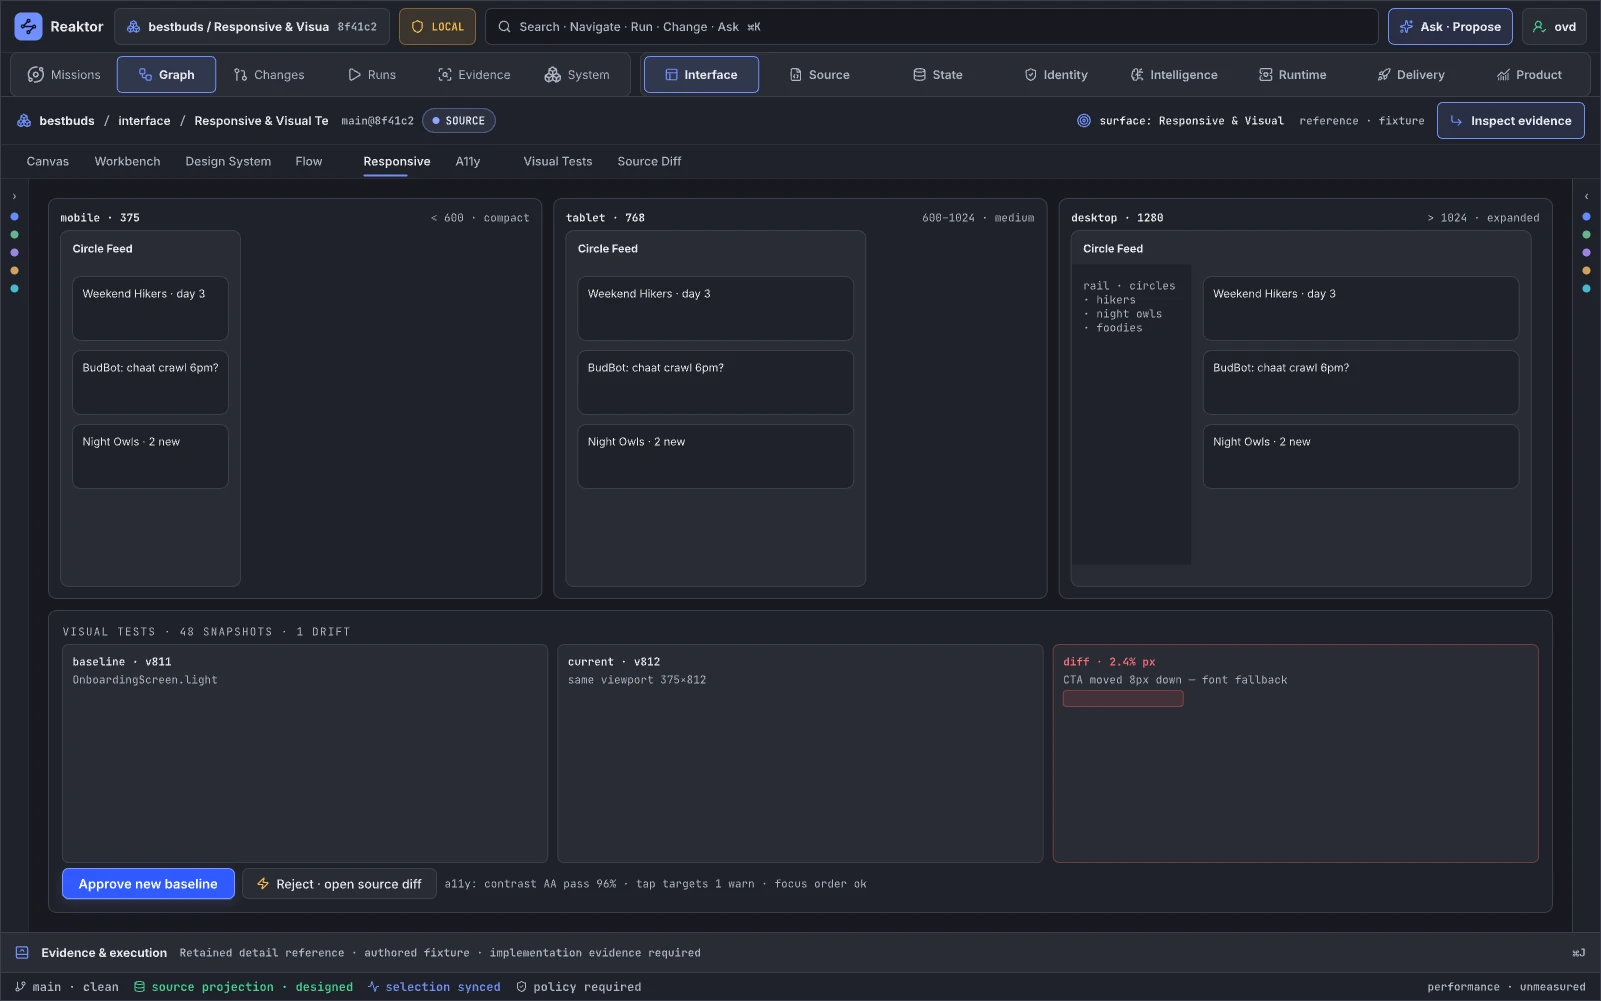Open the Evidence section

(474, 75)
